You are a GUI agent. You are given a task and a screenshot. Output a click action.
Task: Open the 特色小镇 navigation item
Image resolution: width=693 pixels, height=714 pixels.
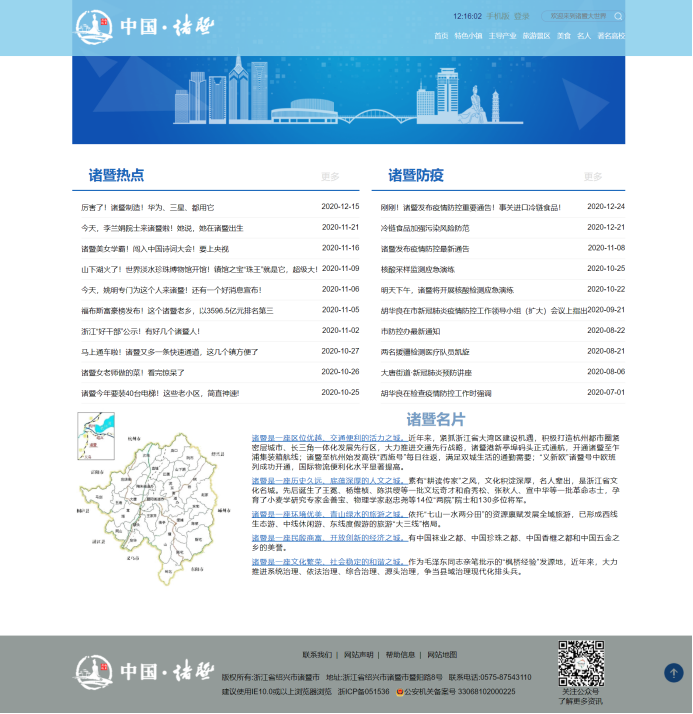[468, 36]
